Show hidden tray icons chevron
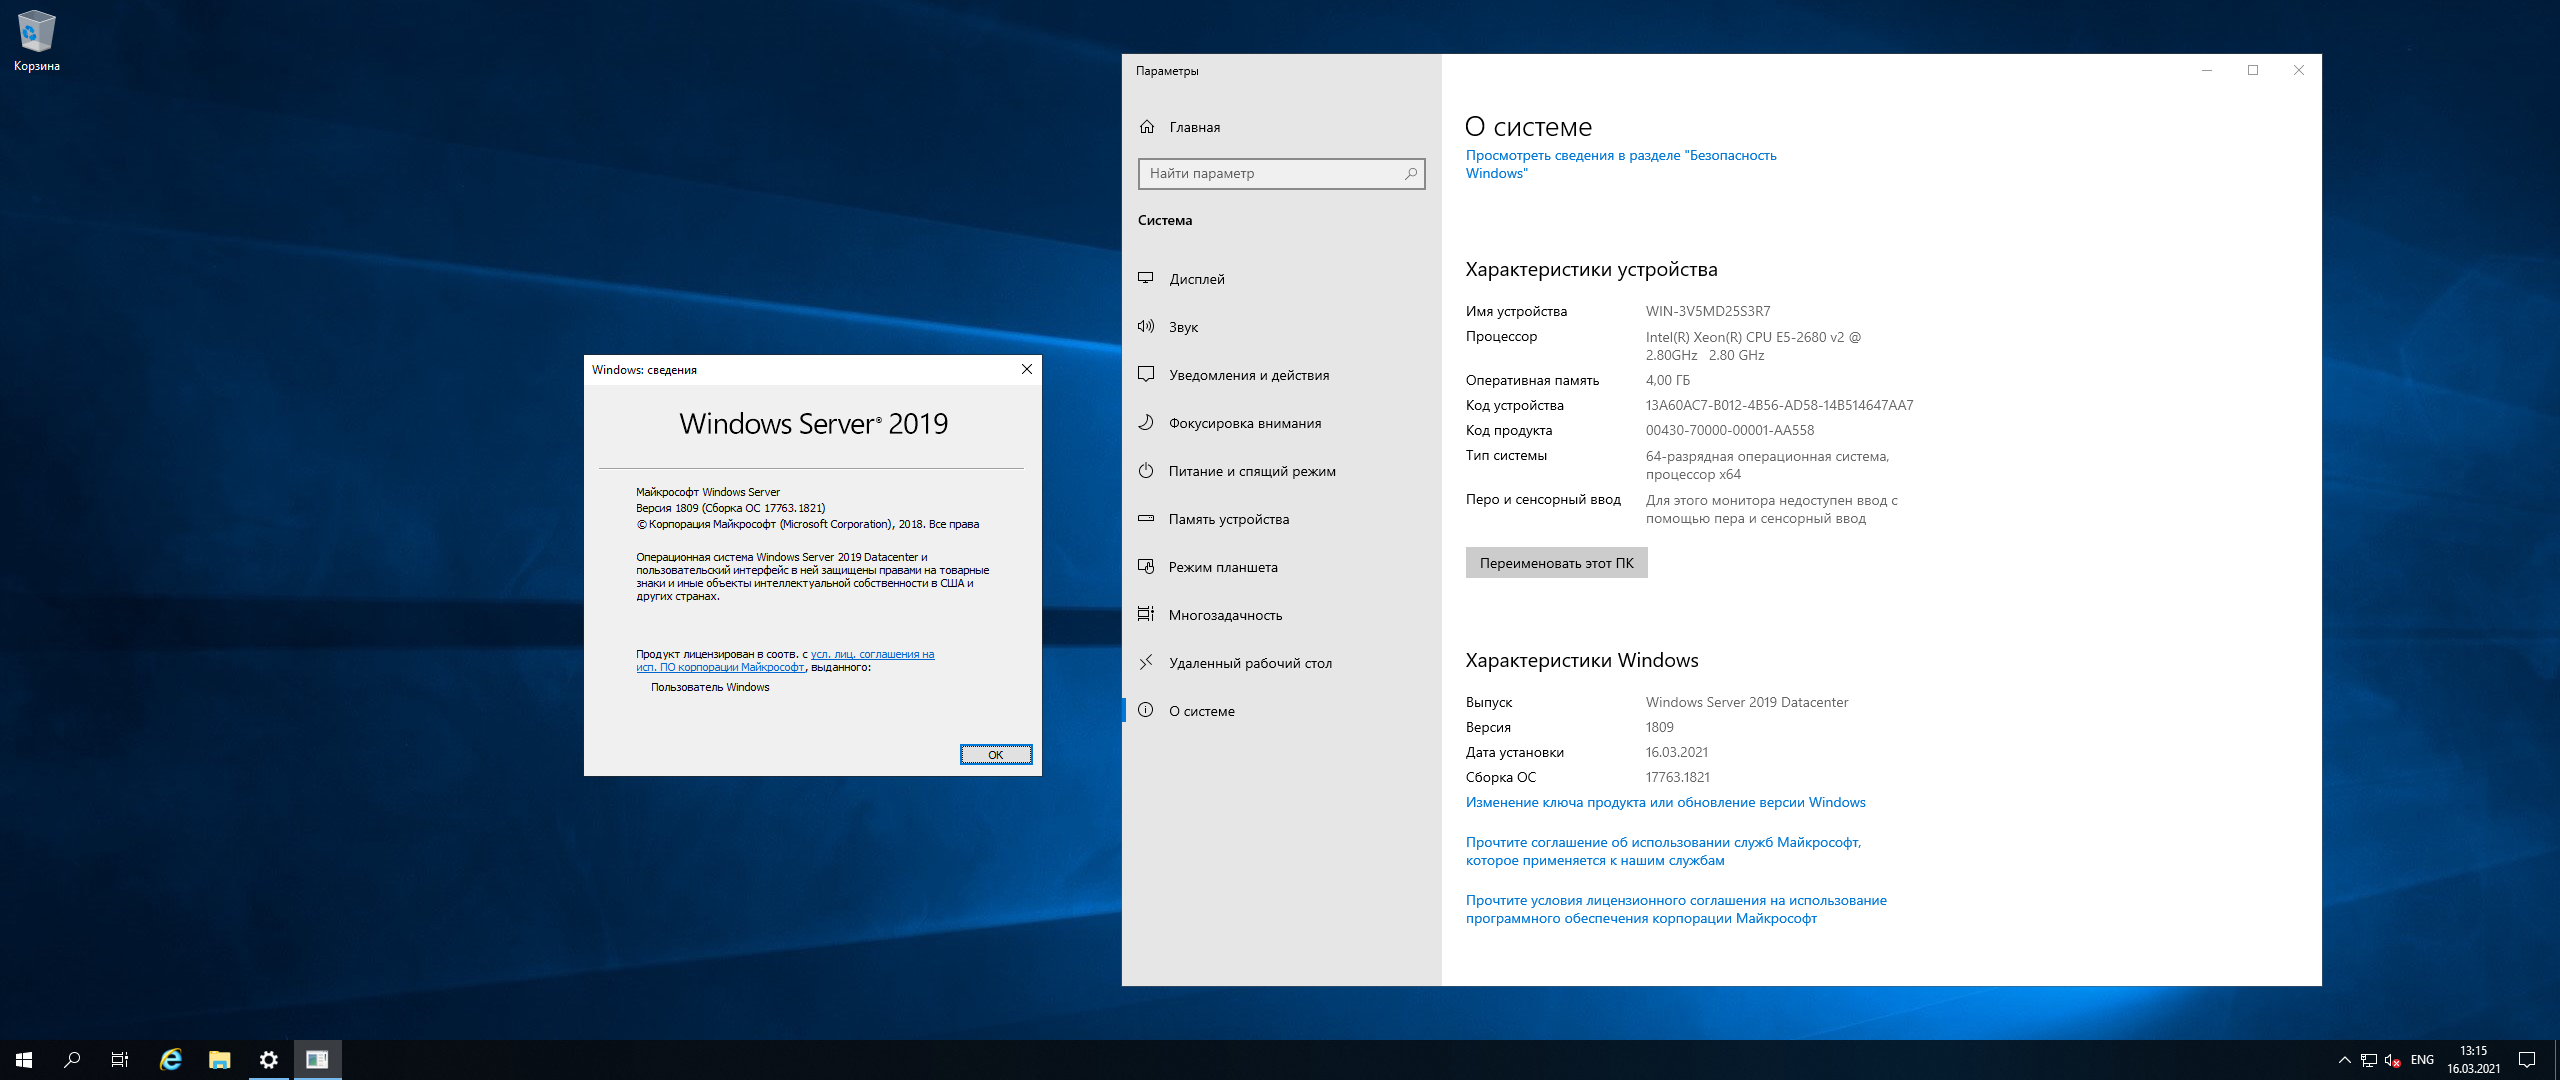Screen dimensions: 2560x1080 pos(2344,1060)
